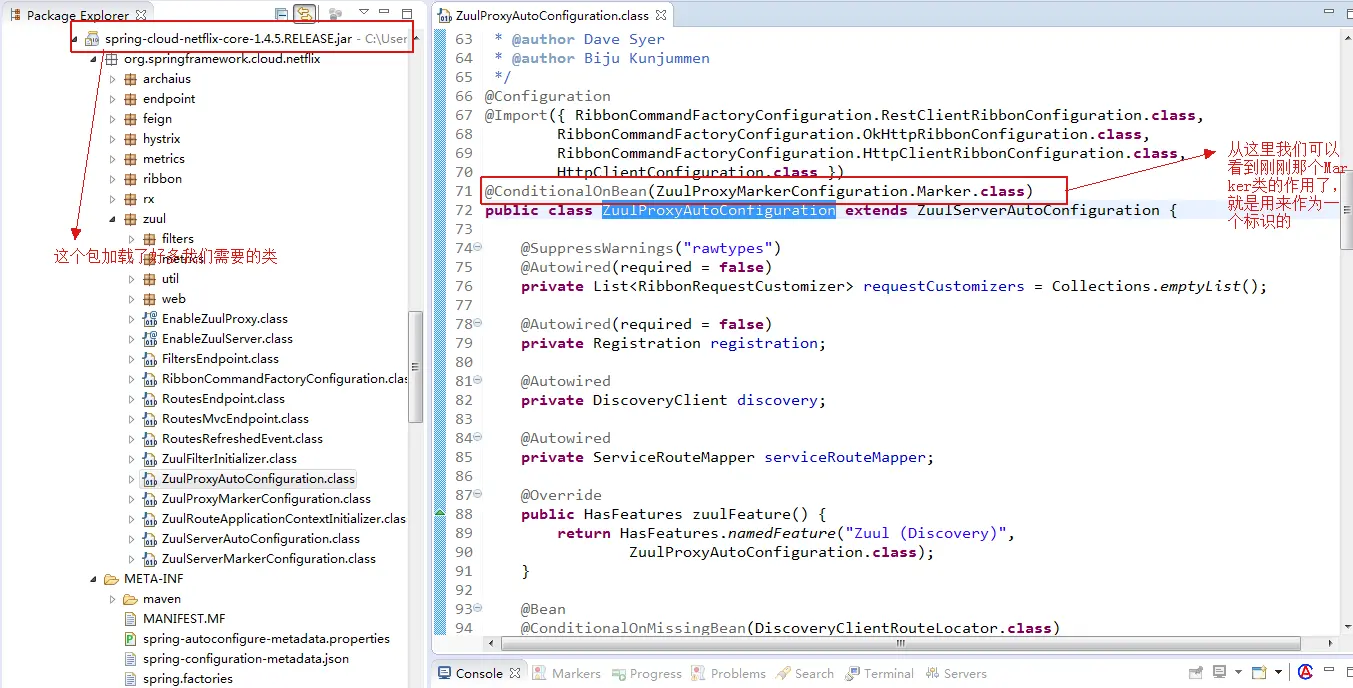Close the Package Explorer view tab

pyautogui.click(x=141, y=15)
